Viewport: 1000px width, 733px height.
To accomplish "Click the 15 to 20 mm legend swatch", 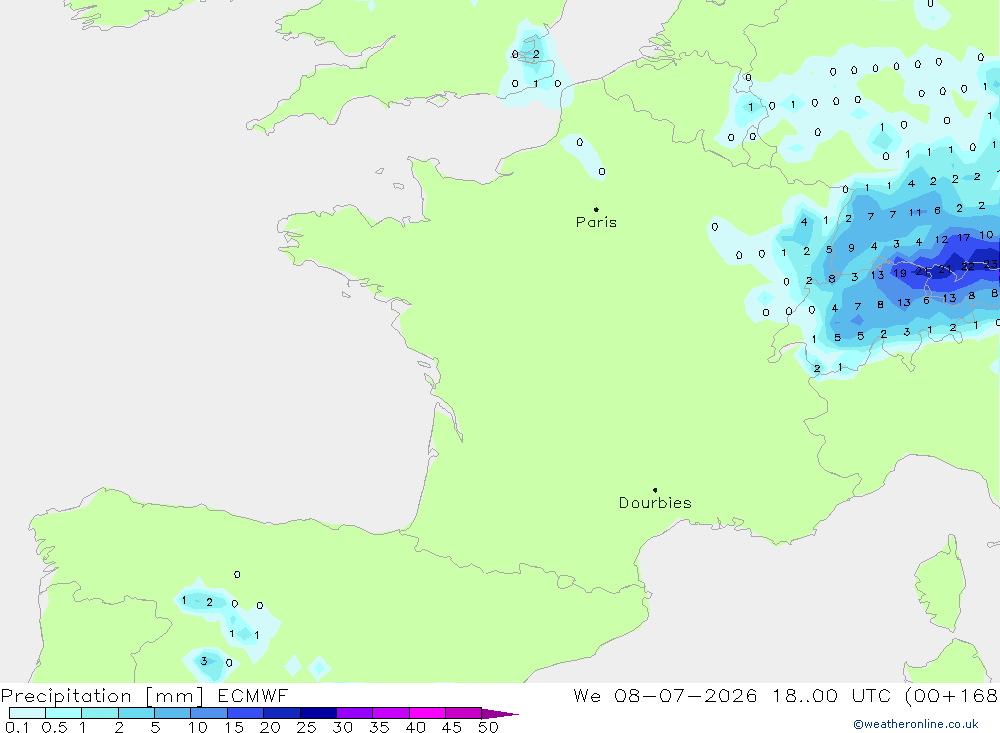I will coord(245,713).
